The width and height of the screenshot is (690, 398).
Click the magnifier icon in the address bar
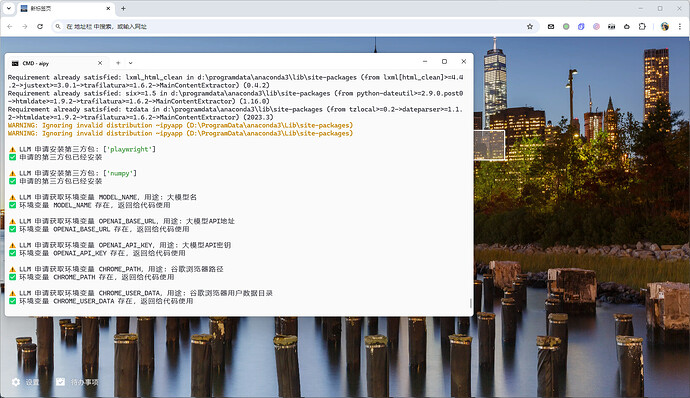click(x=58, y=26)
